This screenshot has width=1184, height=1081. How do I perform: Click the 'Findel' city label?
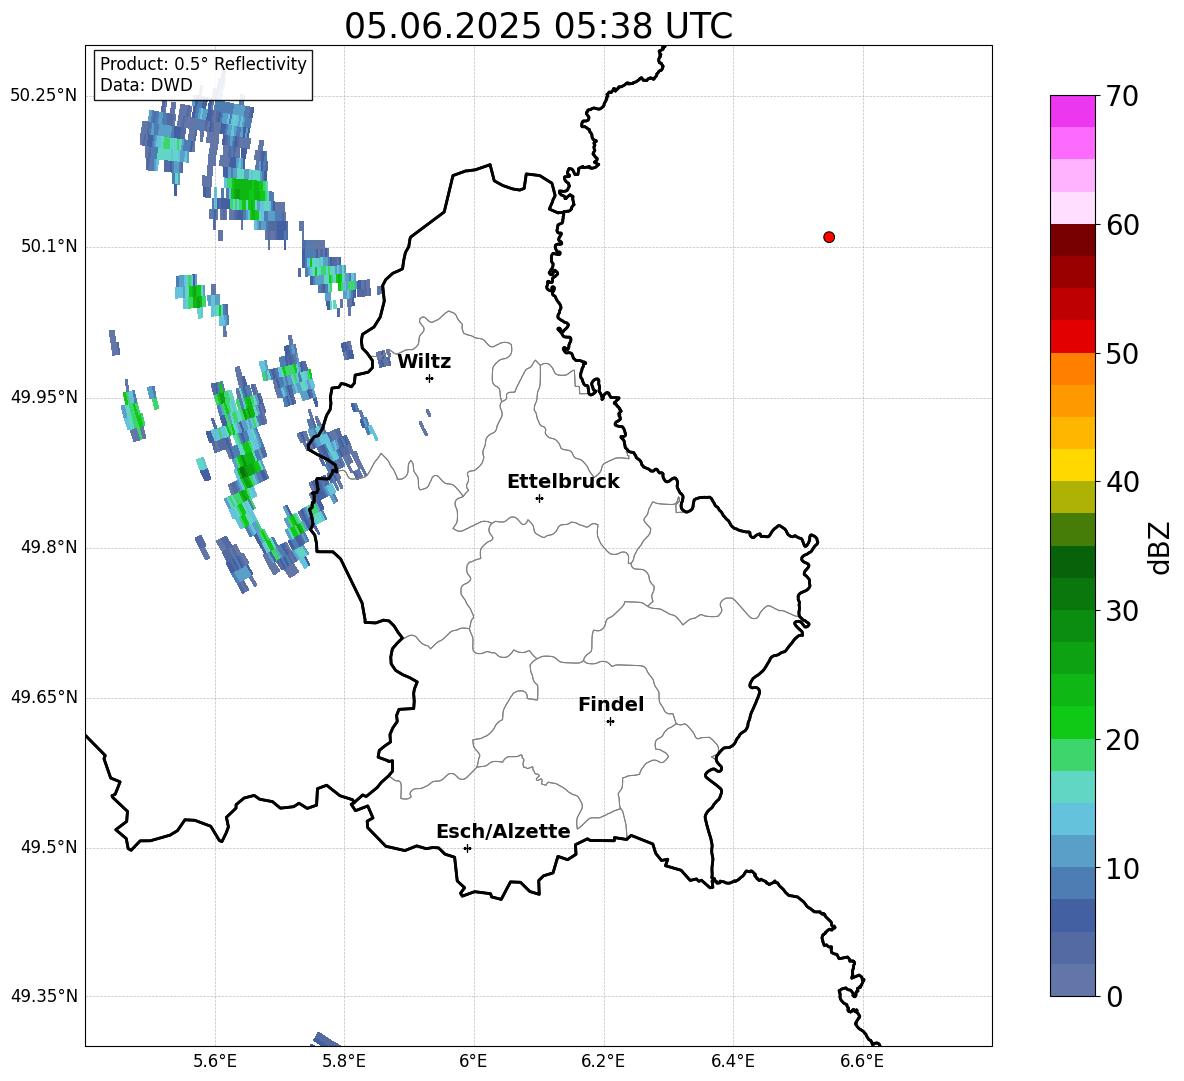pyautogui.click(x=611, y=704)
